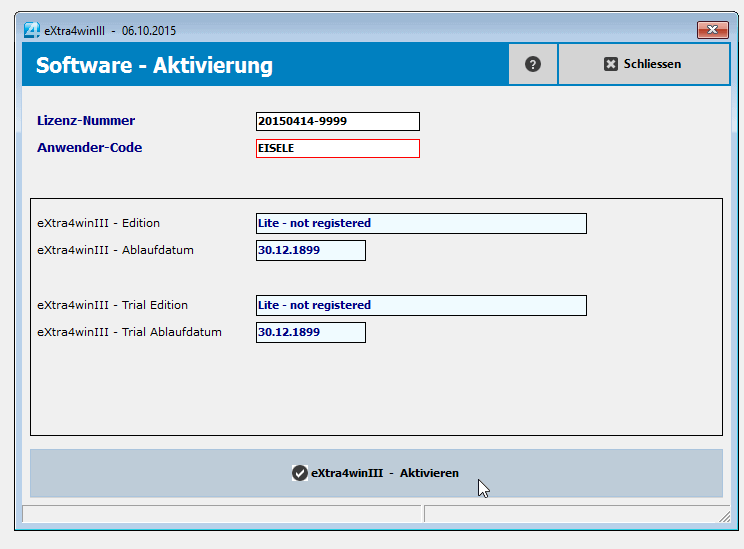Click the eXtra4winIII - Trial Edition label
Viewport: 744px width, 549px height.
[112, 305]
